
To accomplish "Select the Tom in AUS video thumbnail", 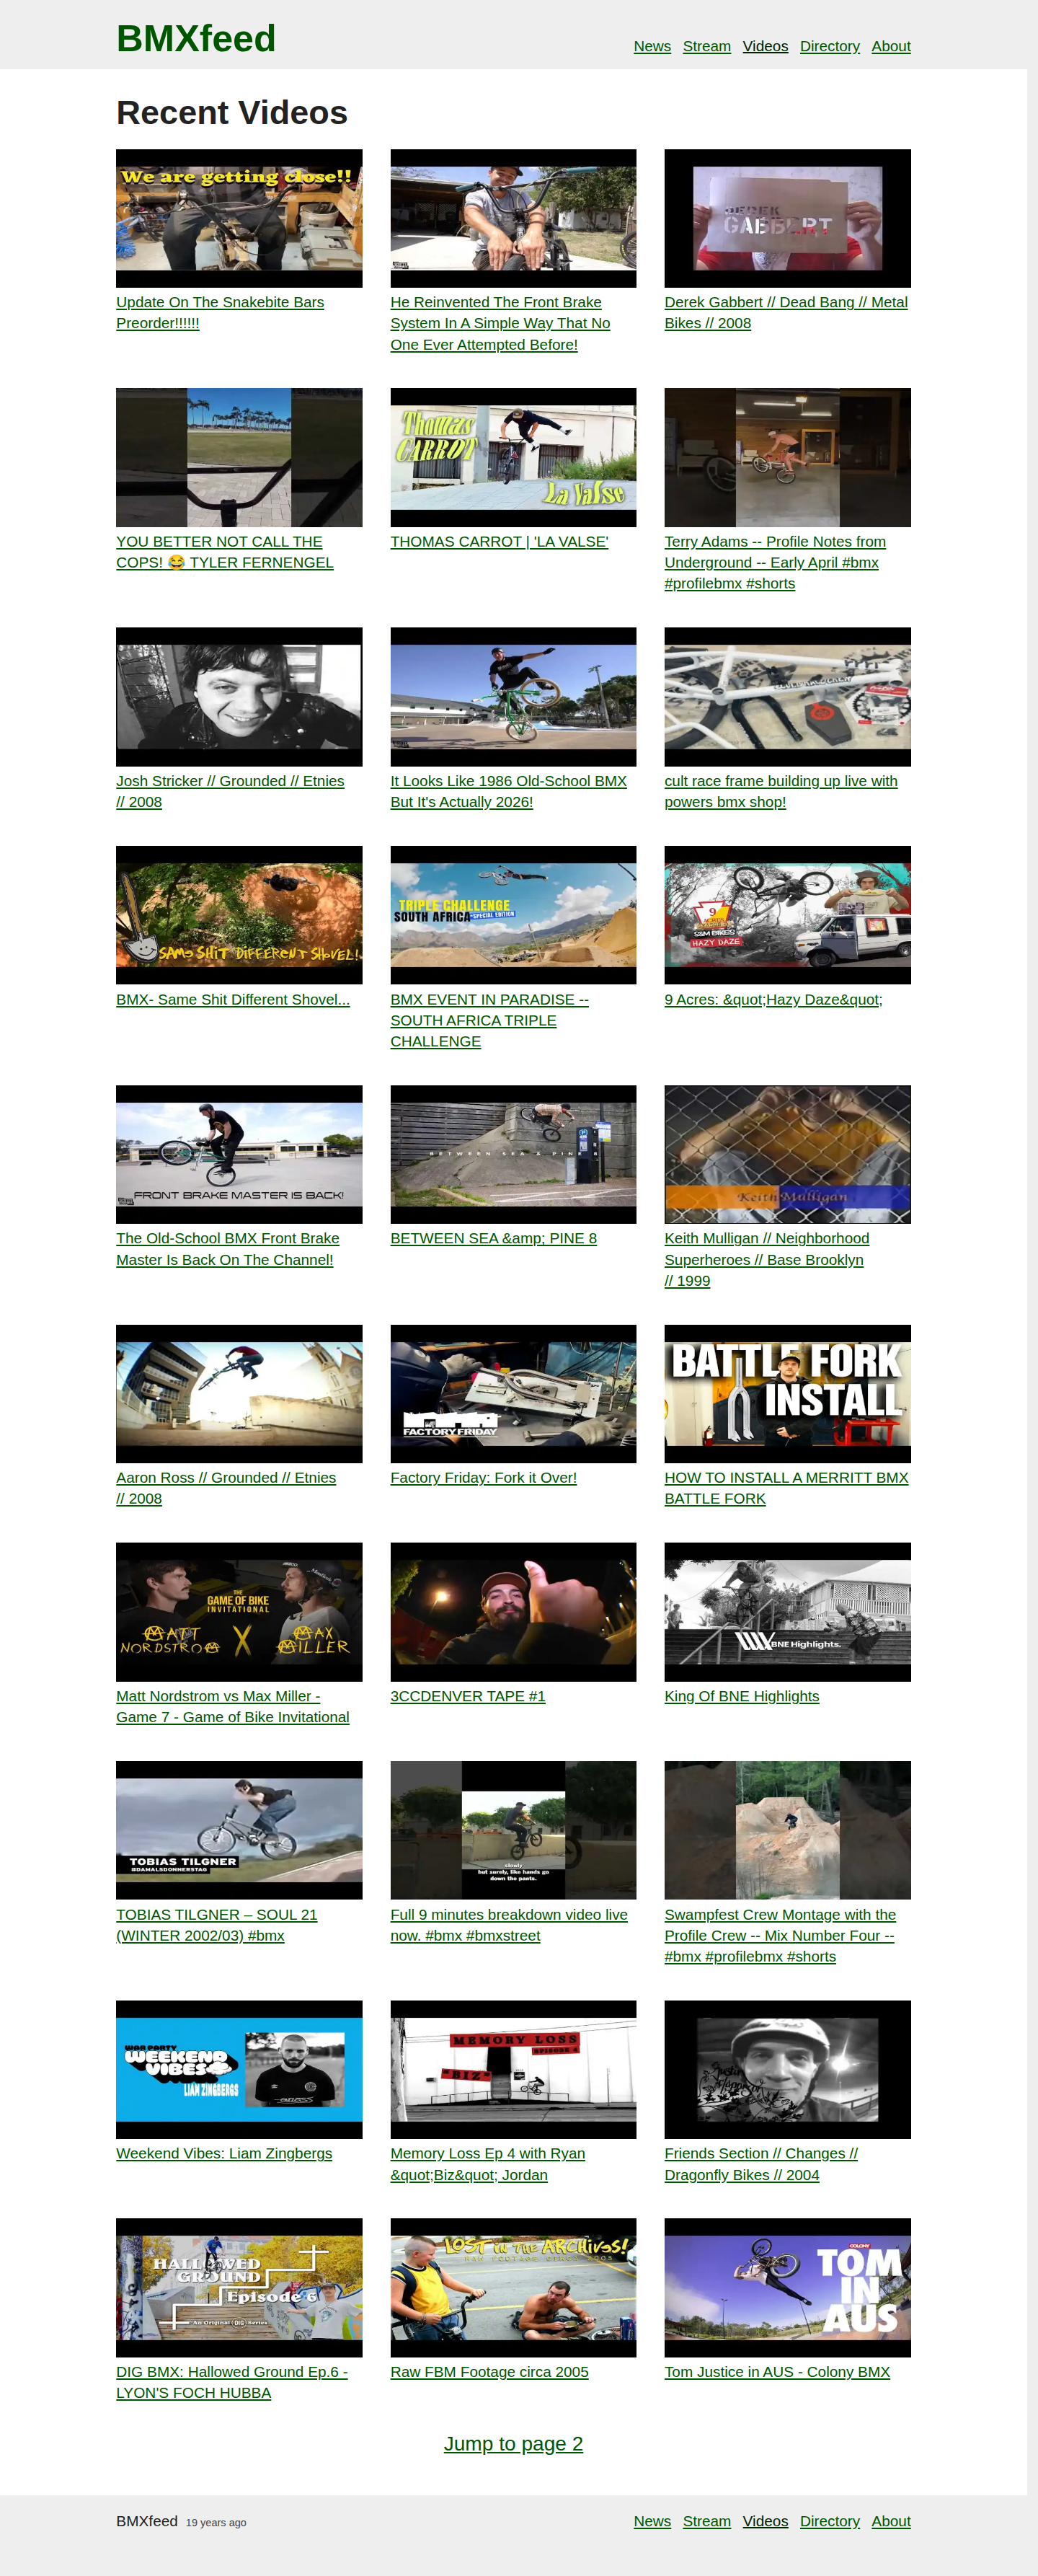I will tap(787, 2287).
